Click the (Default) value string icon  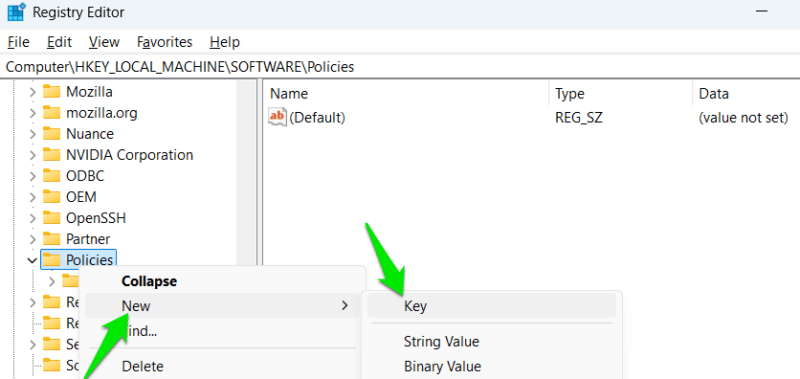(277, 117)
